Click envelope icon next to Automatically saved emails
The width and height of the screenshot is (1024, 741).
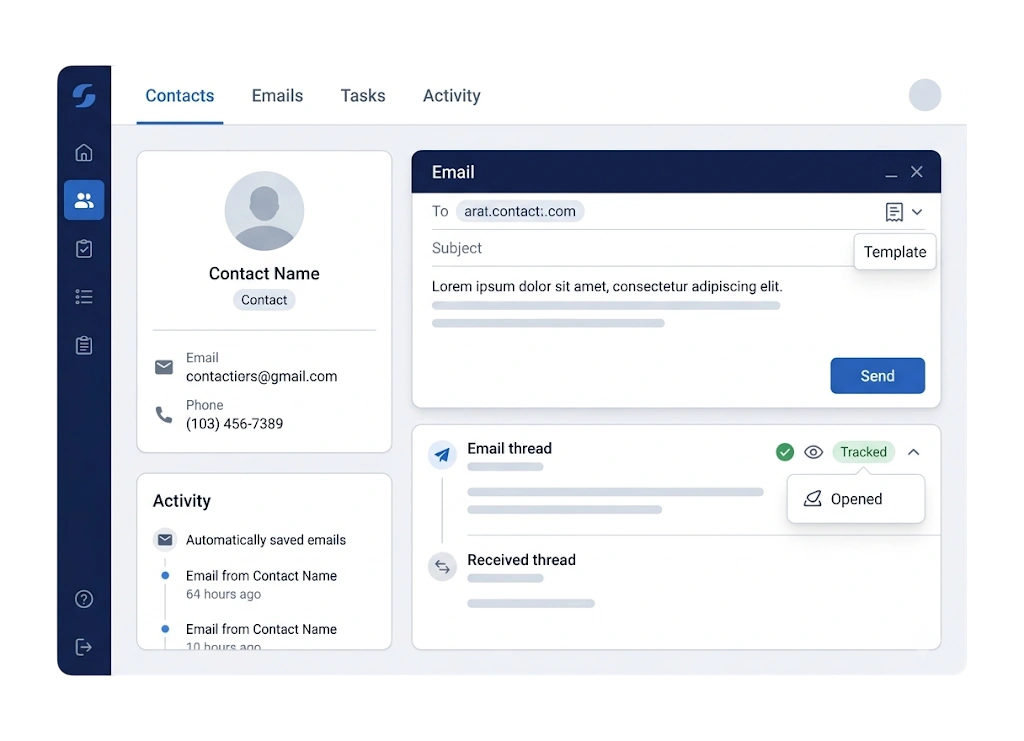tap(165, 540)
